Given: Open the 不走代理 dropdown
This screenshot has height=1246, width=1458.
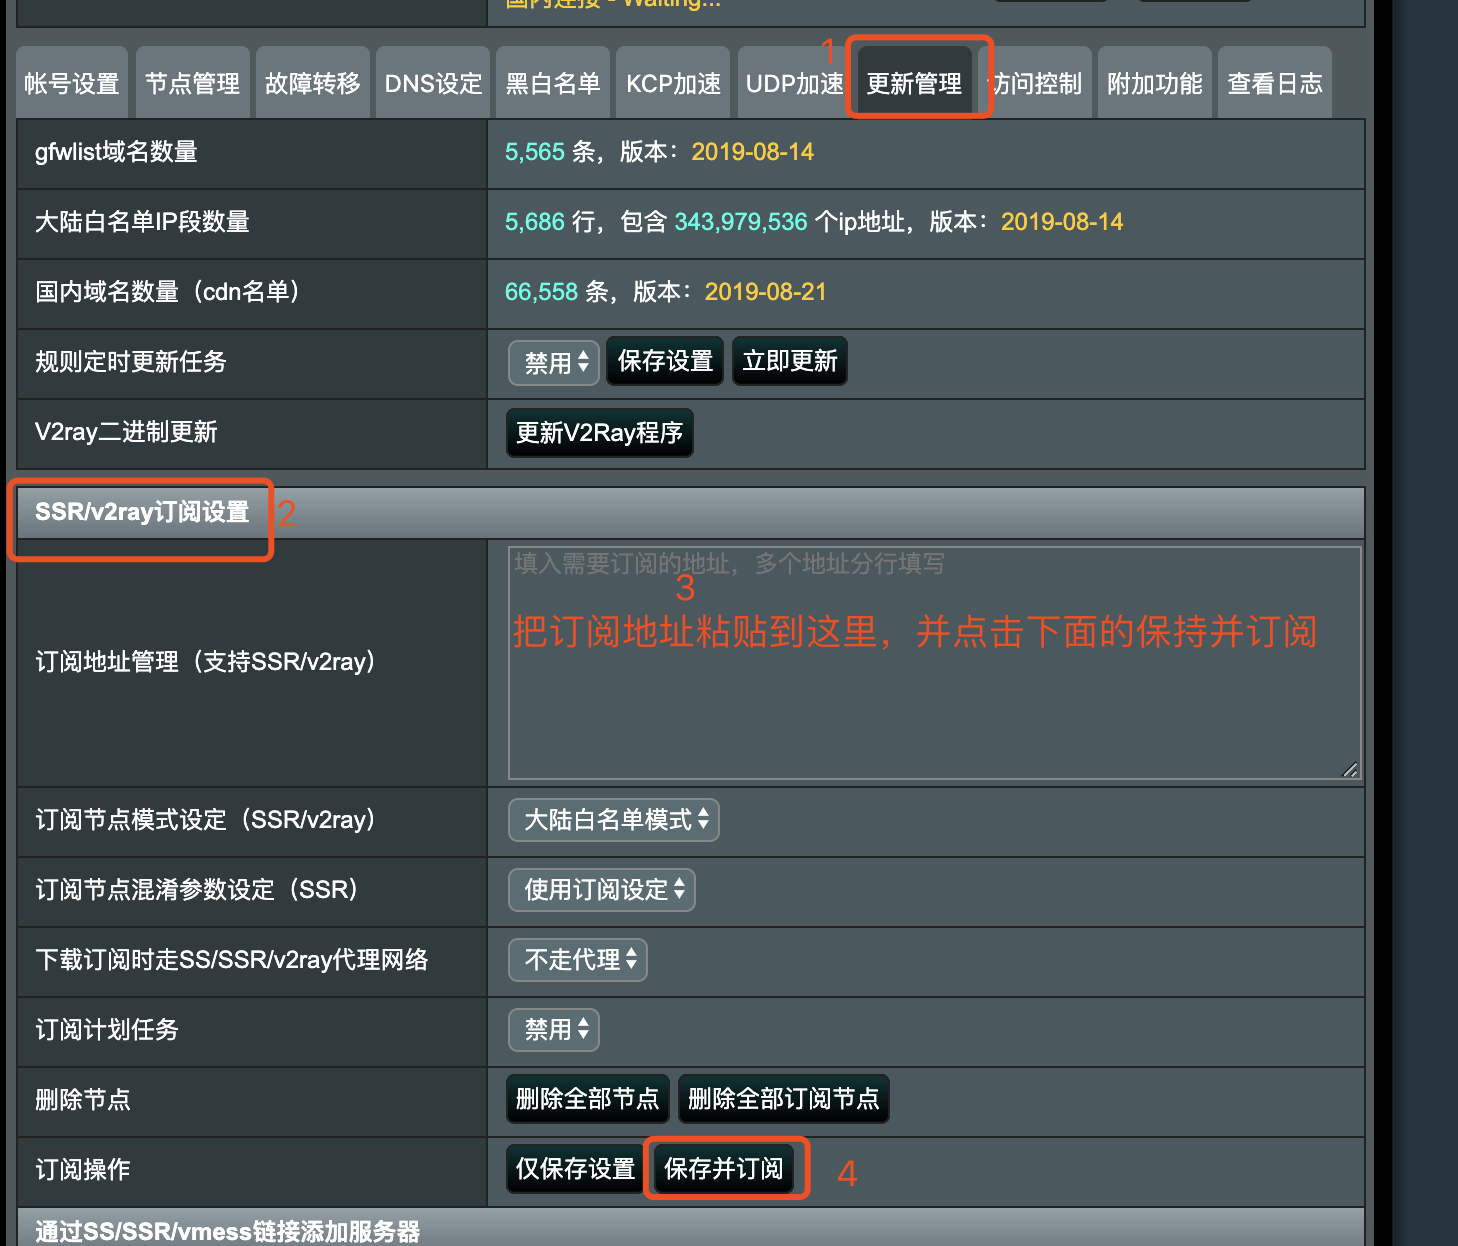Looking at the screenshot, I should (578, 960).
